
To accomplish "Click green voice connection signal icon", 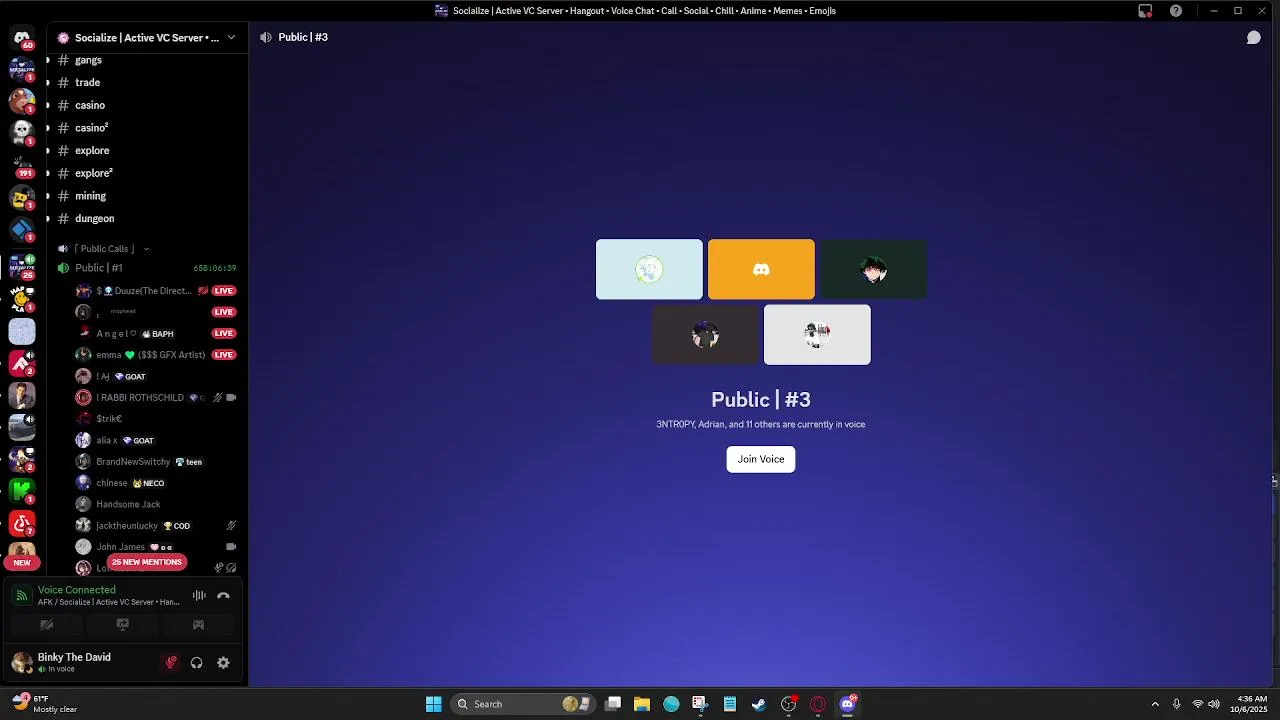I will 22,596.
